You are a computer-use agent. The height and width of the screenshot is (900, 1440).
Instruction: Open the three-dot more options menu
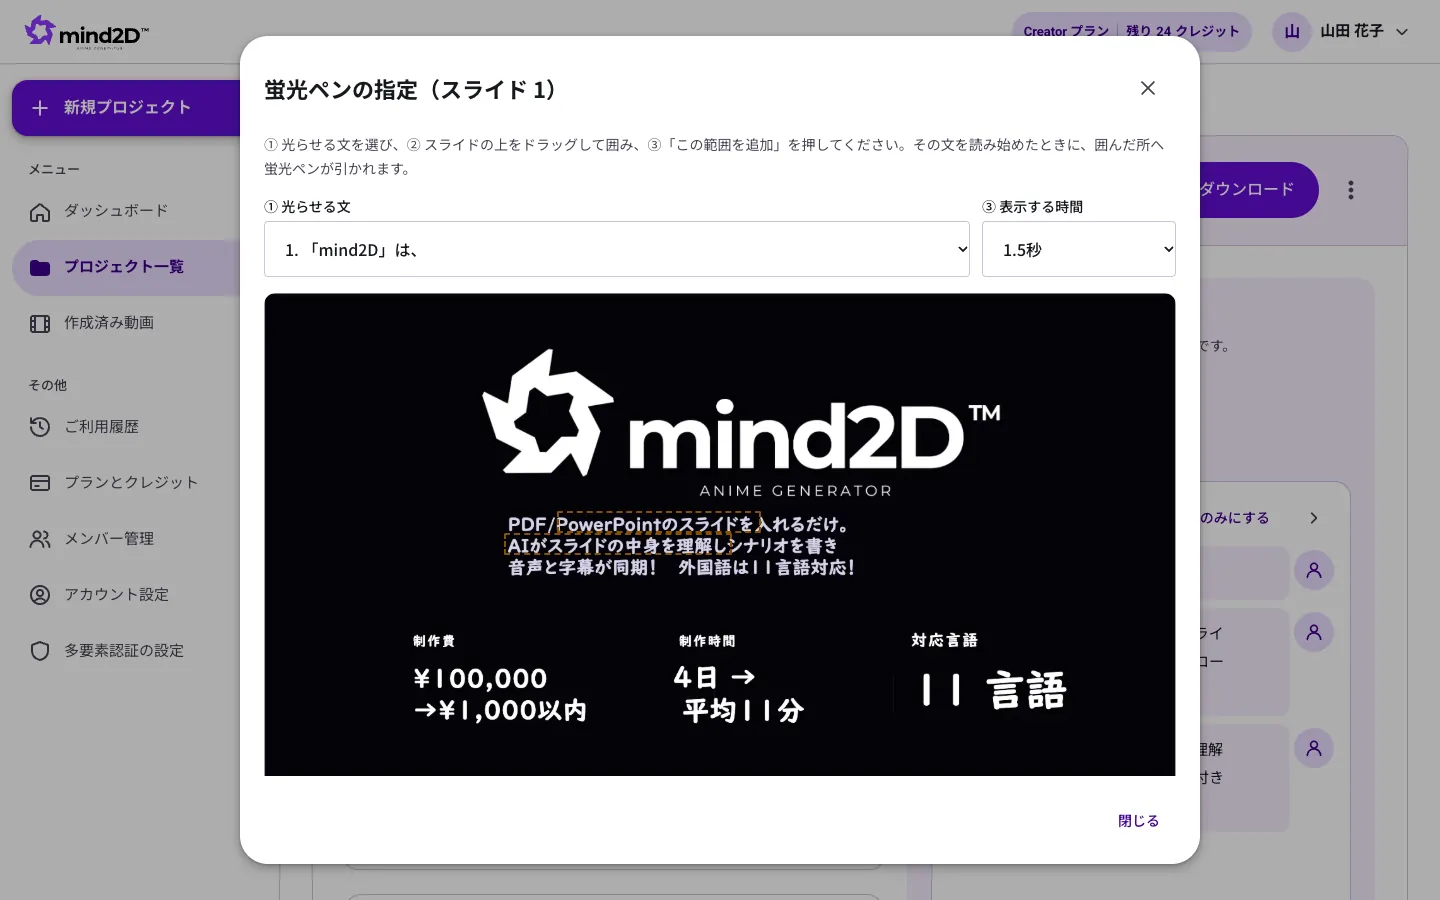[x=1351, y=190]
